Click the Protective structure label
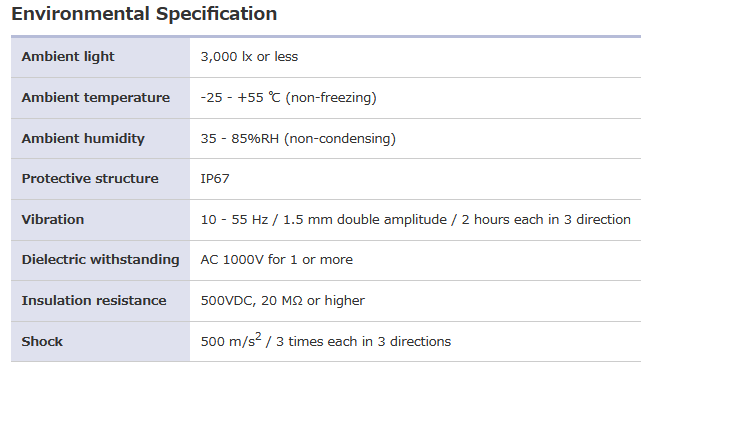 point(90,179)
